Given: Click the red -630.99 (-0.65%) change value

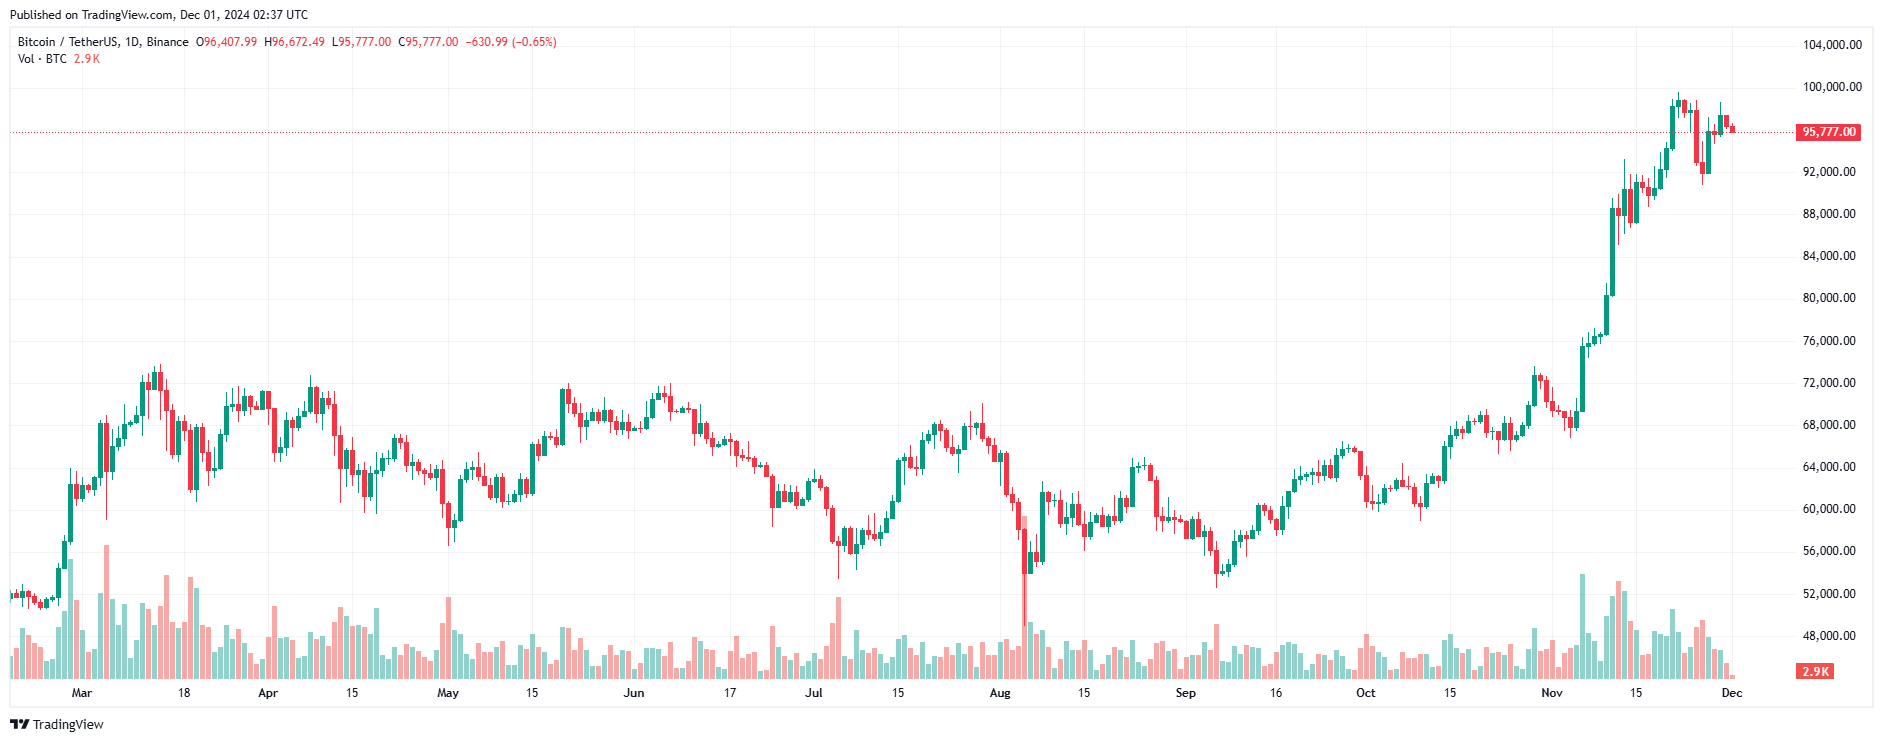Looking at the screenshot, I should 511,42.
